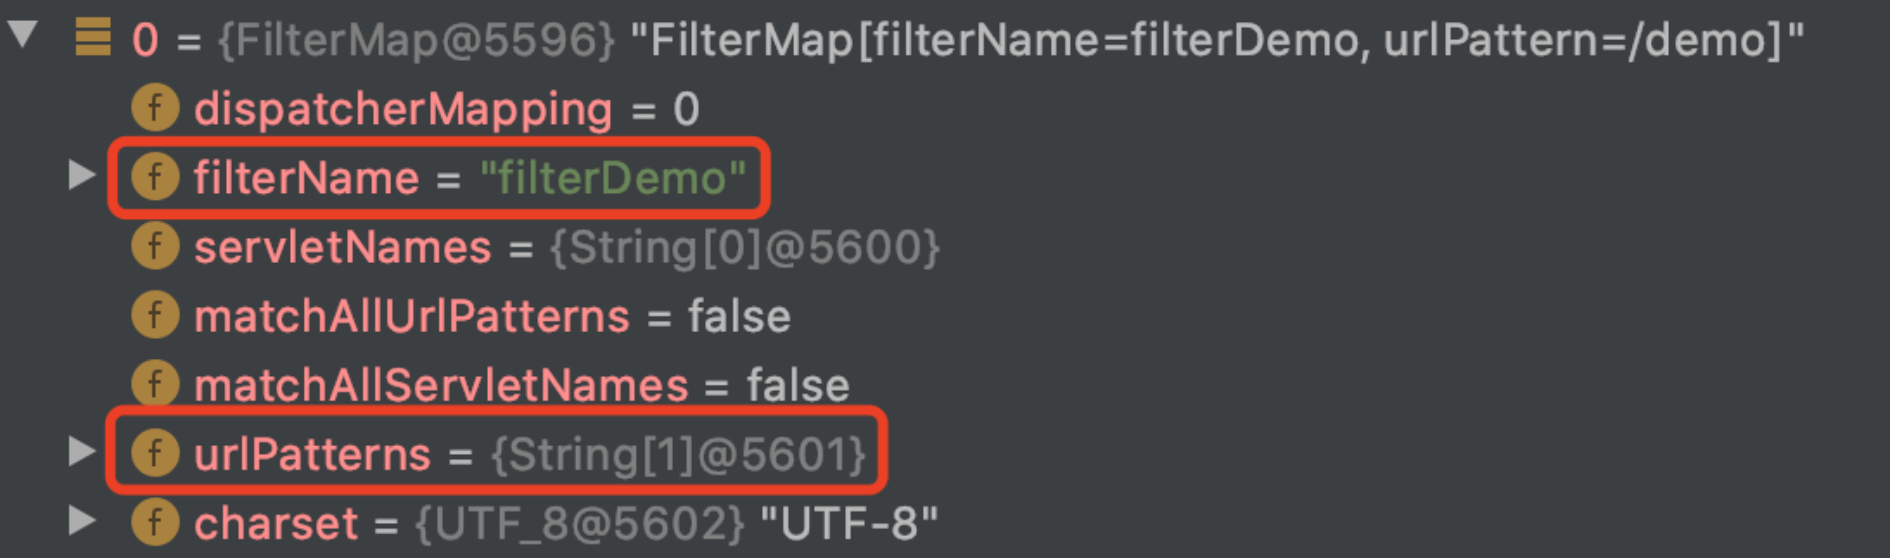This screenshot has height=558, width=1890.
Task: Click the array element icon beside index 0
Action: tap(93, 38)
